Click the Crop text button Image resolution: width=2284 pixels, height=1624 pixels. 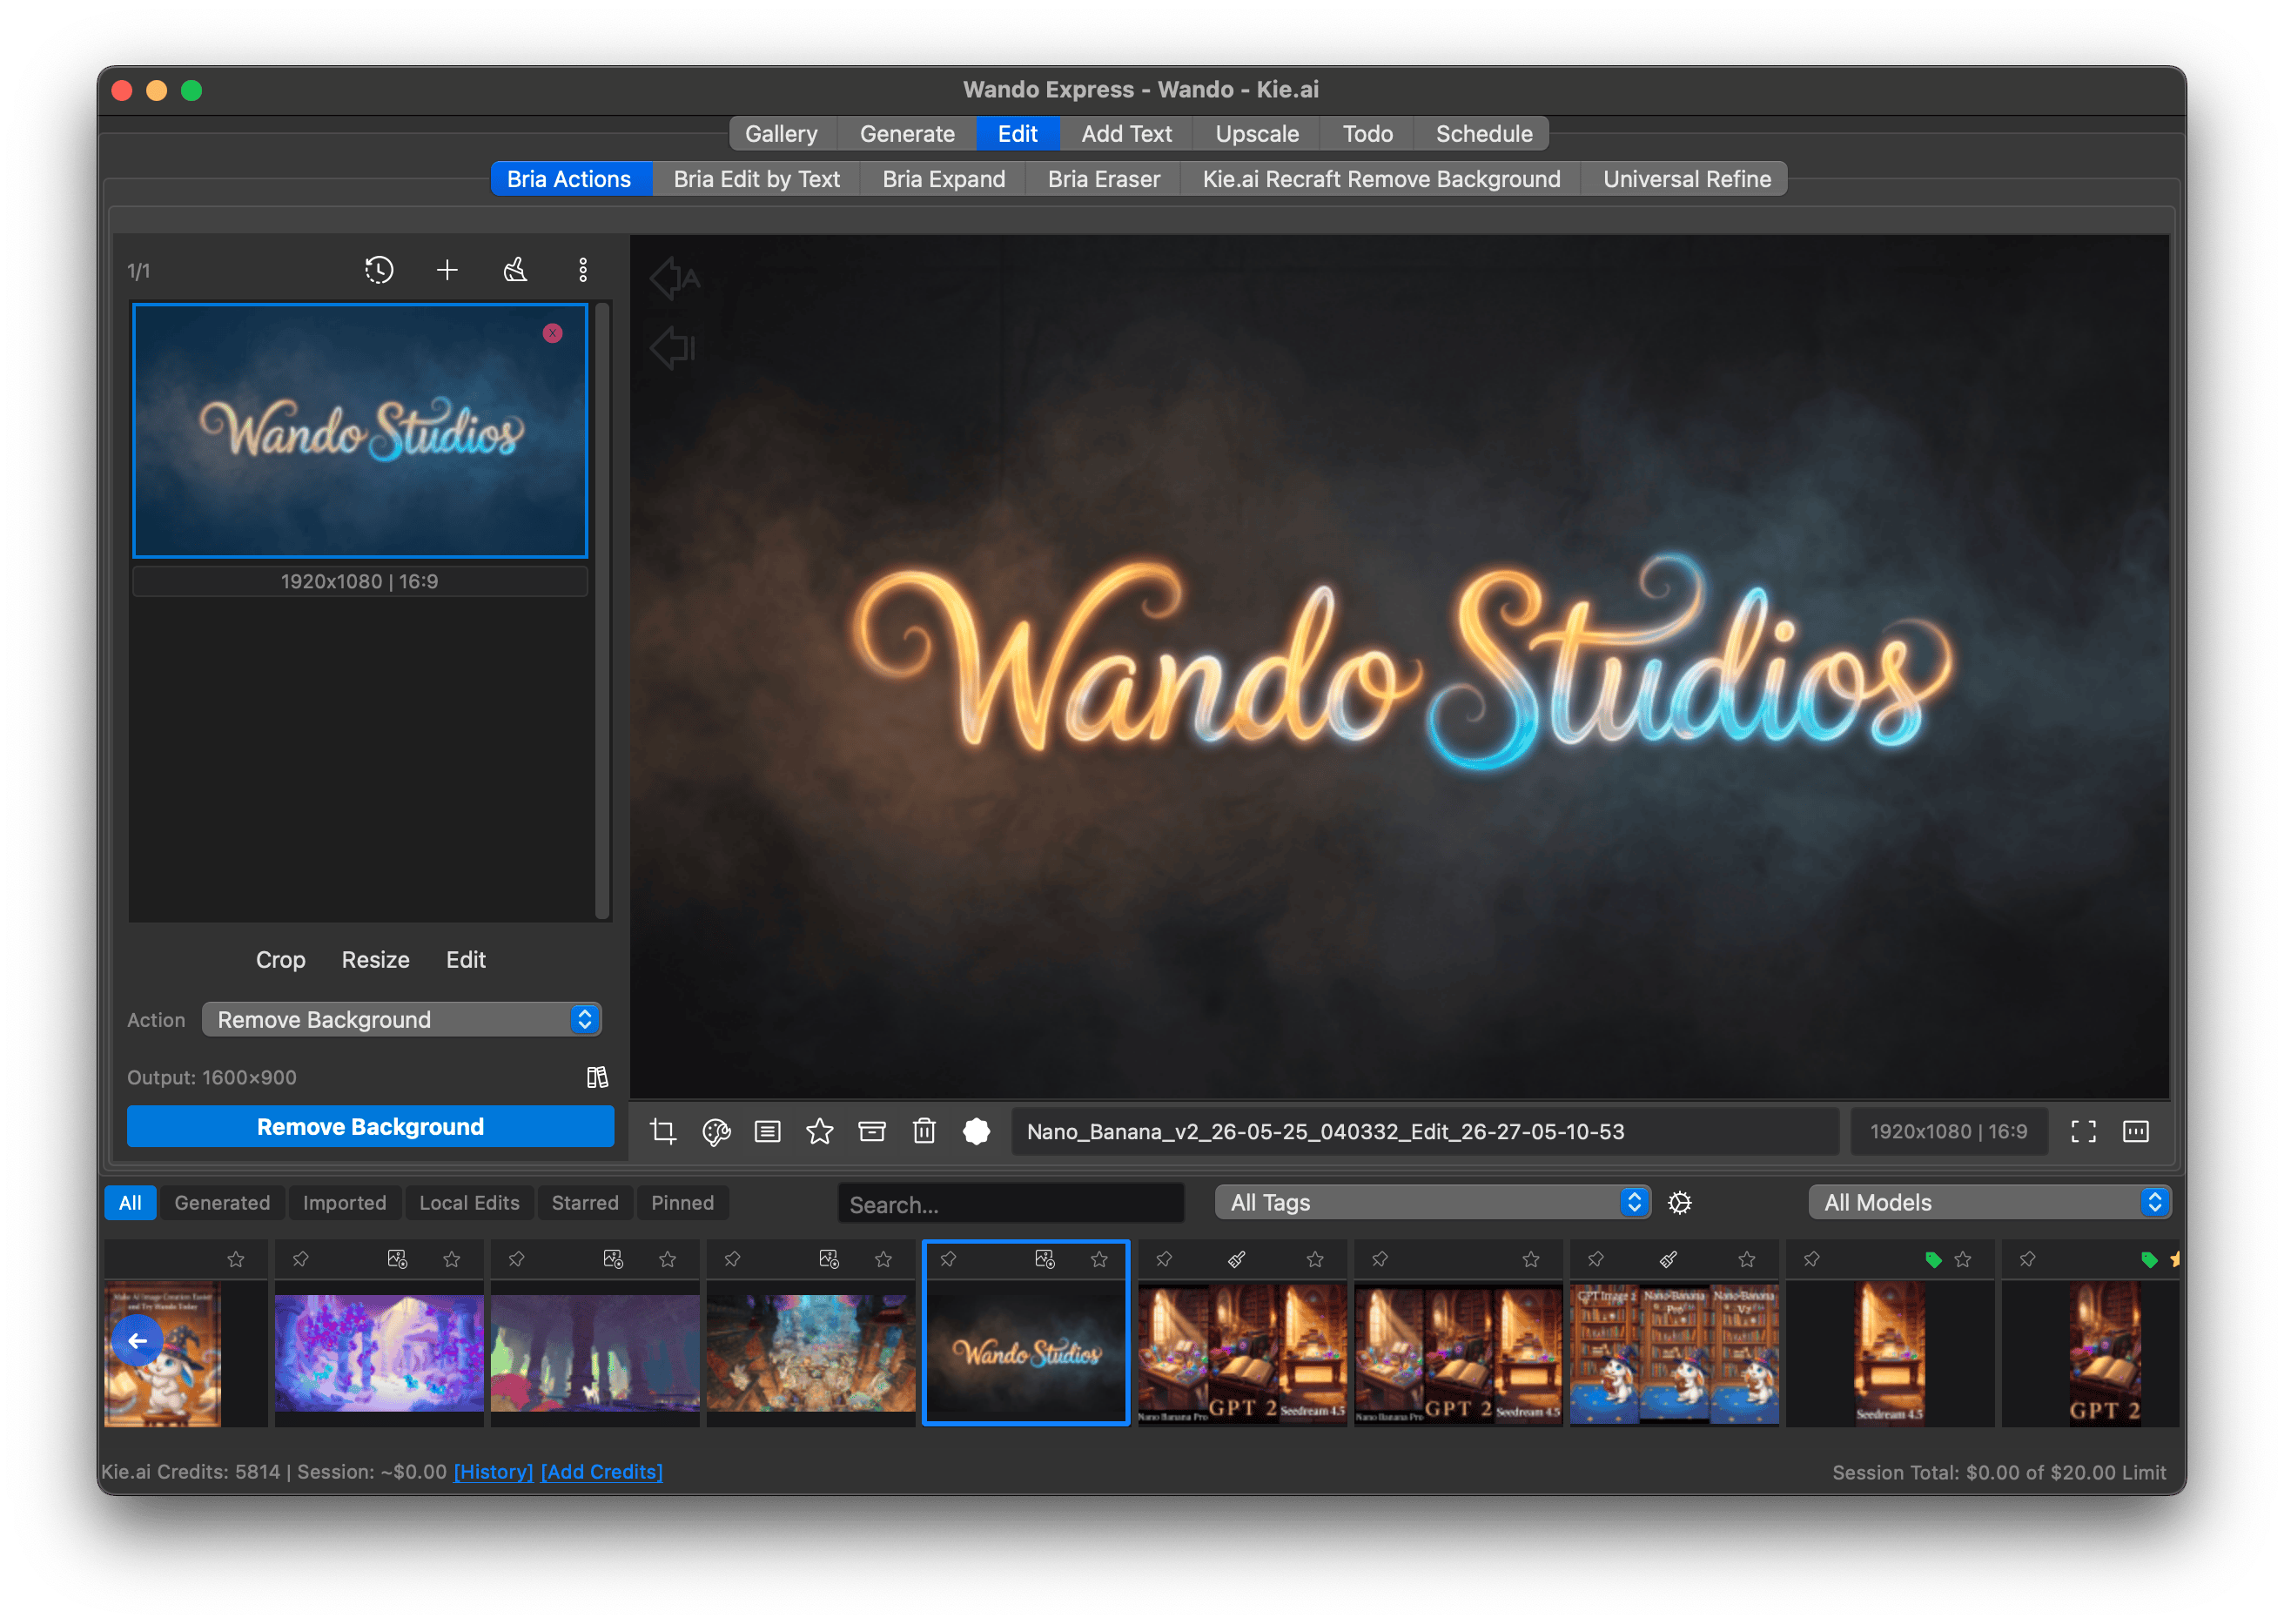(280, 960)
